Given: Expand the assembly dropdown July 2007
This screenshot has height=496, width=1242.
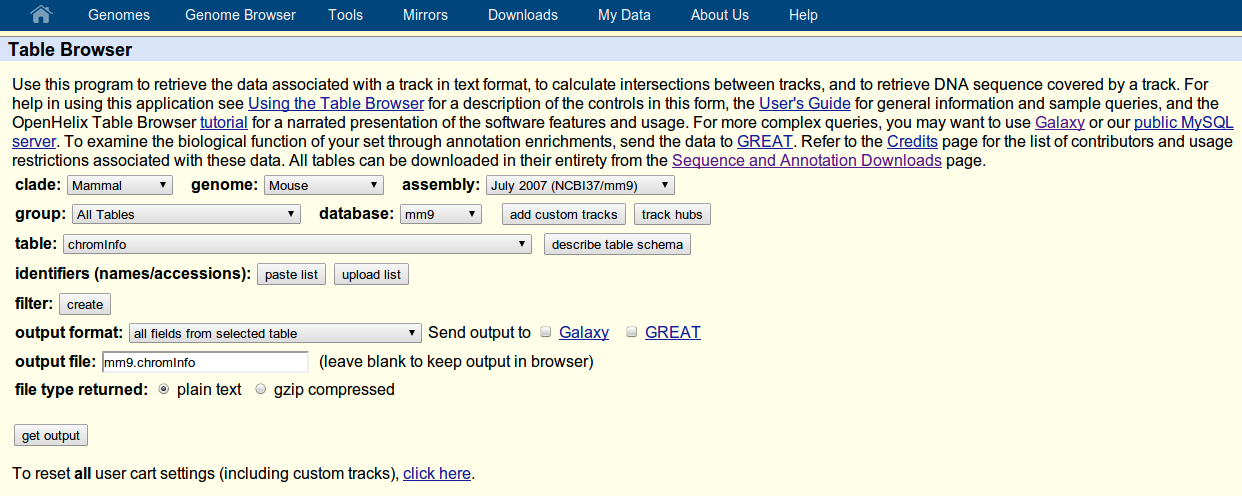Looking at the screenshot, I should (580, 185).
